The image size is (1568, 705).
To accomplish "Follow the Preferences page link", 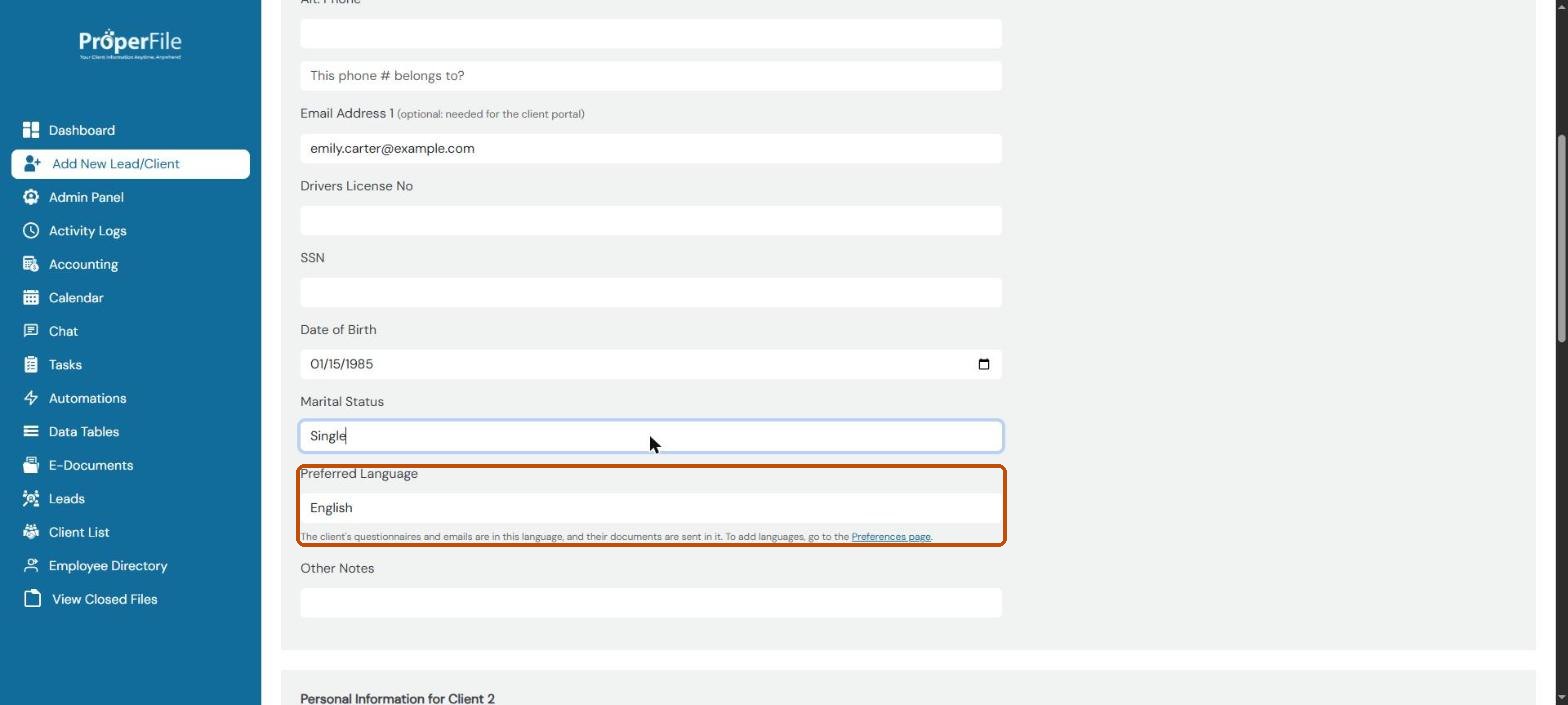I will pos(891,537).
